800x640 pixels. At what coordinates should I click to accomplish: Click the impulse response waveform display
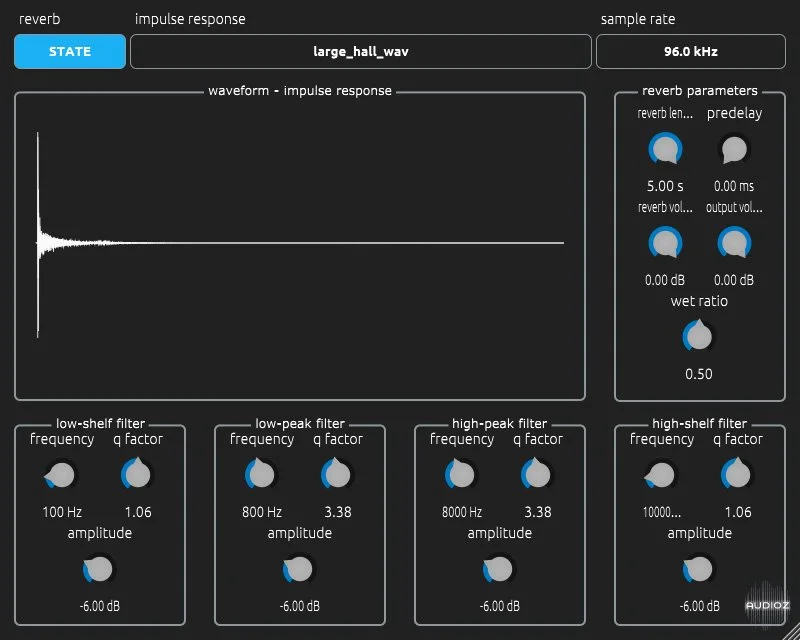[300, 247]
